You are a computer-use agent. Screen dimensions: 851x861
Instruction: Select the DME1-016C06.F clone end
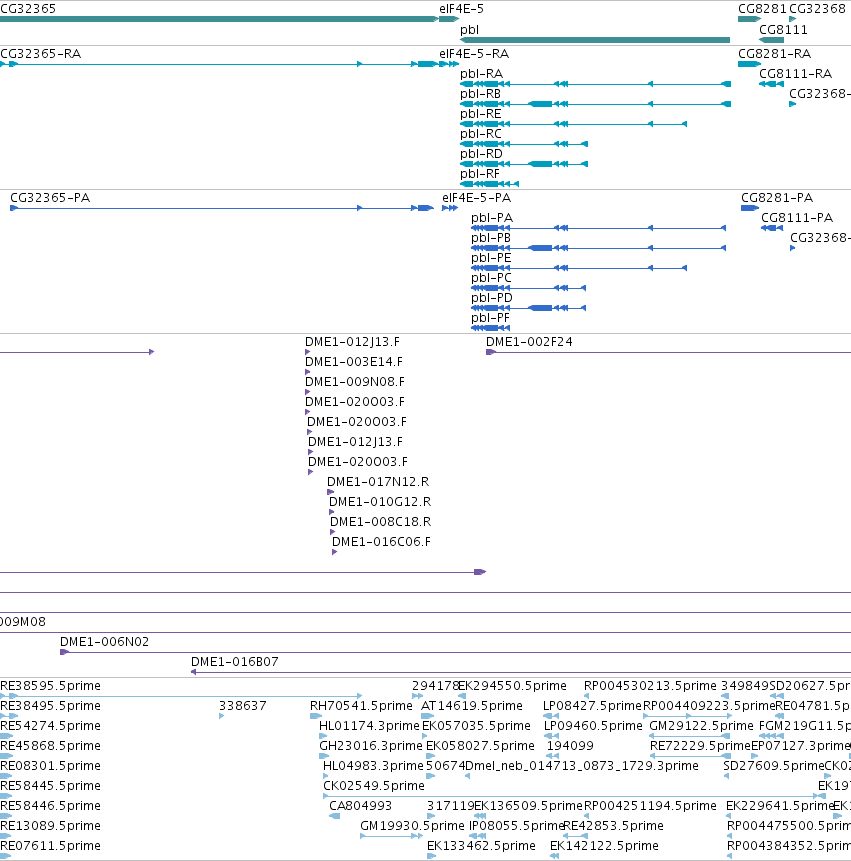pyautogui.click(x=334, y=552)
